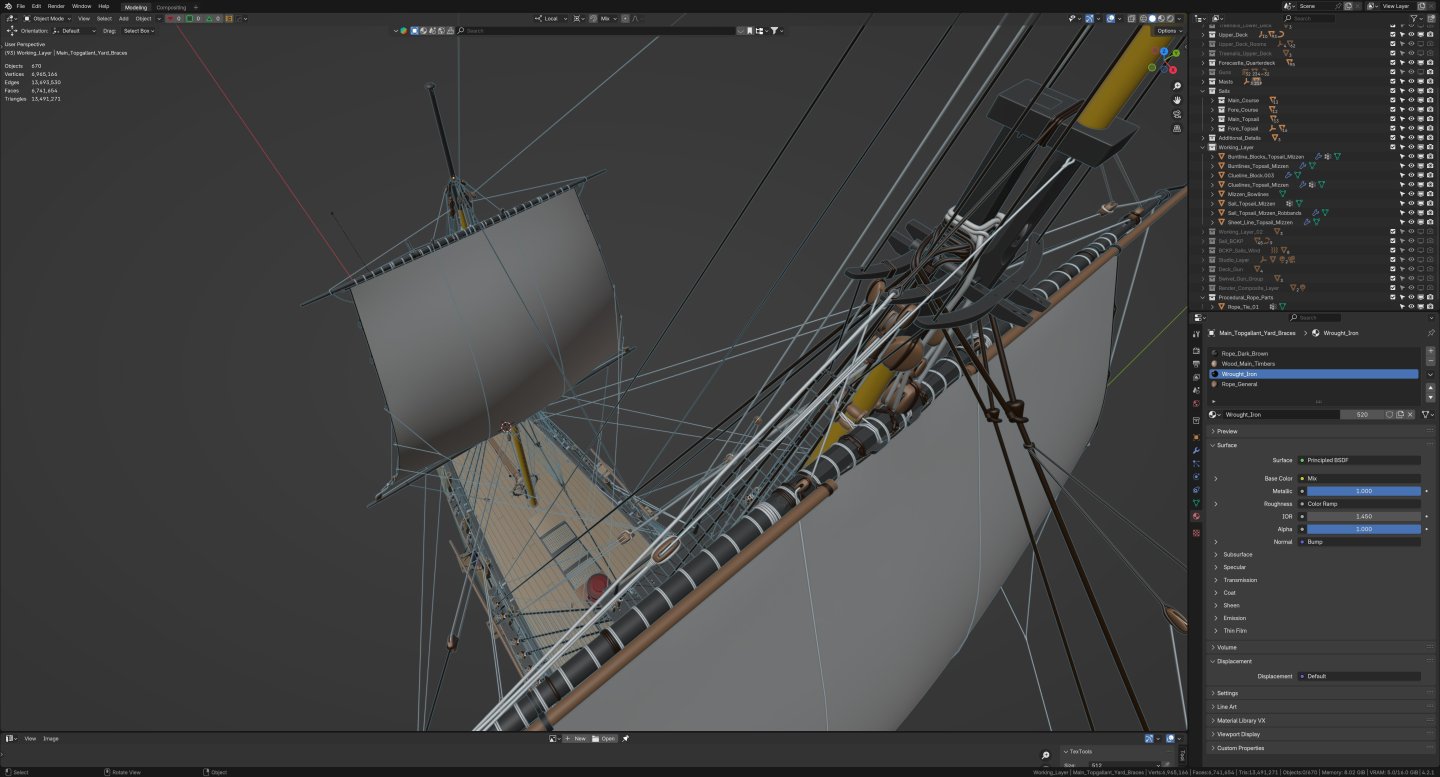Select Wood_Main_Timbers material slot
1440x777 pixels.
pos(1313,364)
